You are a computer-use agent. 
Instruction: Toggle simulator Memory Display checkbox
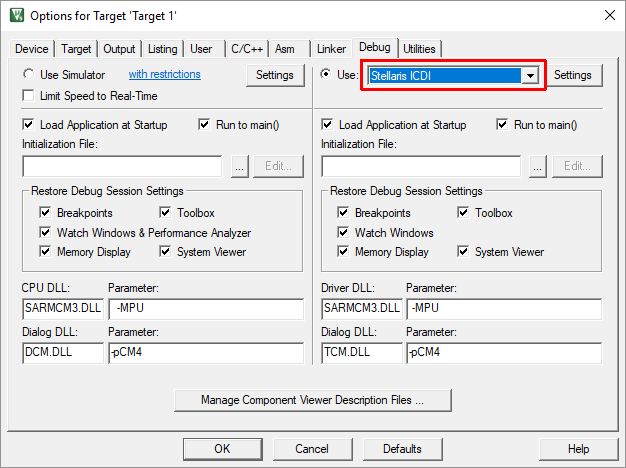[45, 252]
